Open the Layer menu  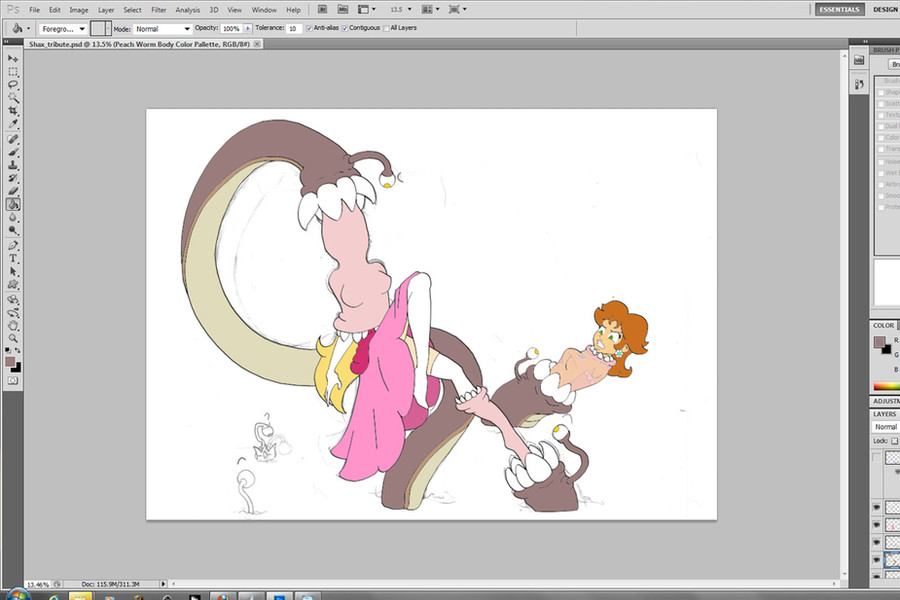click(x=106, y=10)
